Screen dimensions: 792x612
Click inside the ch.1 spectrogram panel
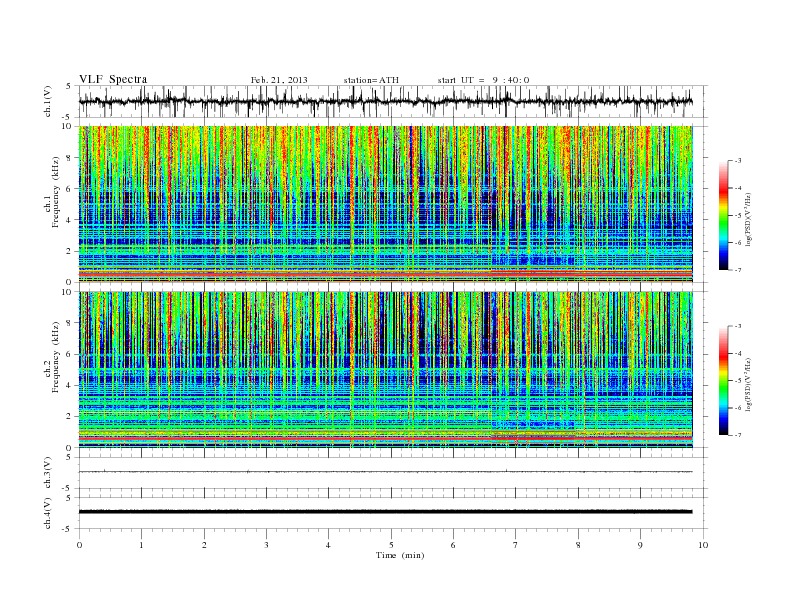click(x=385, y=204)
